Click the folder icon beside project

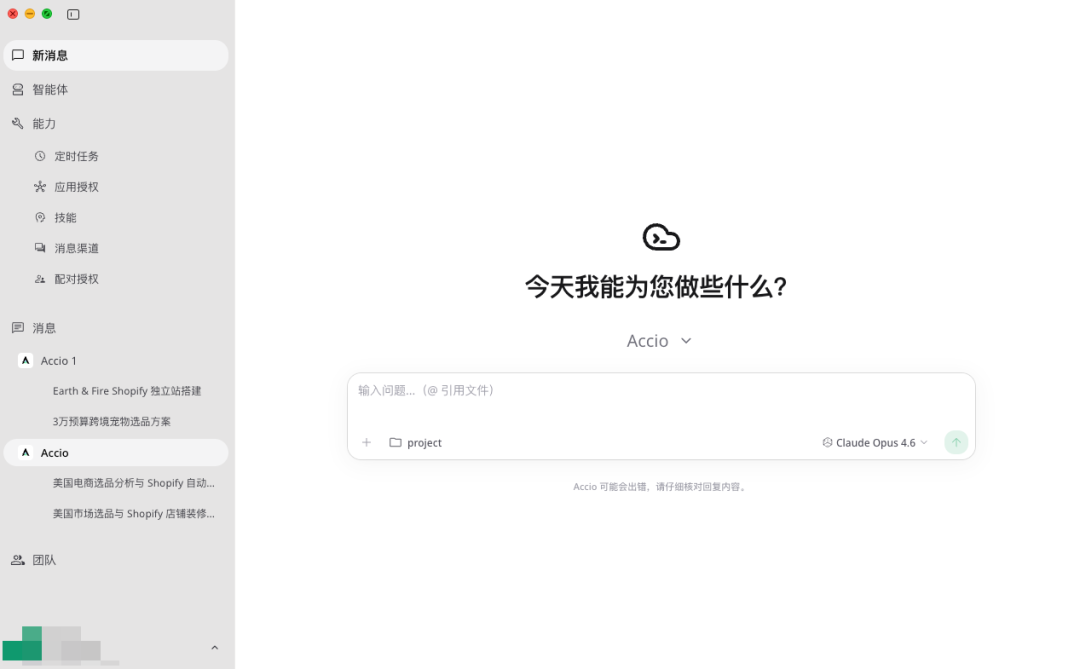tap(395, 442)
